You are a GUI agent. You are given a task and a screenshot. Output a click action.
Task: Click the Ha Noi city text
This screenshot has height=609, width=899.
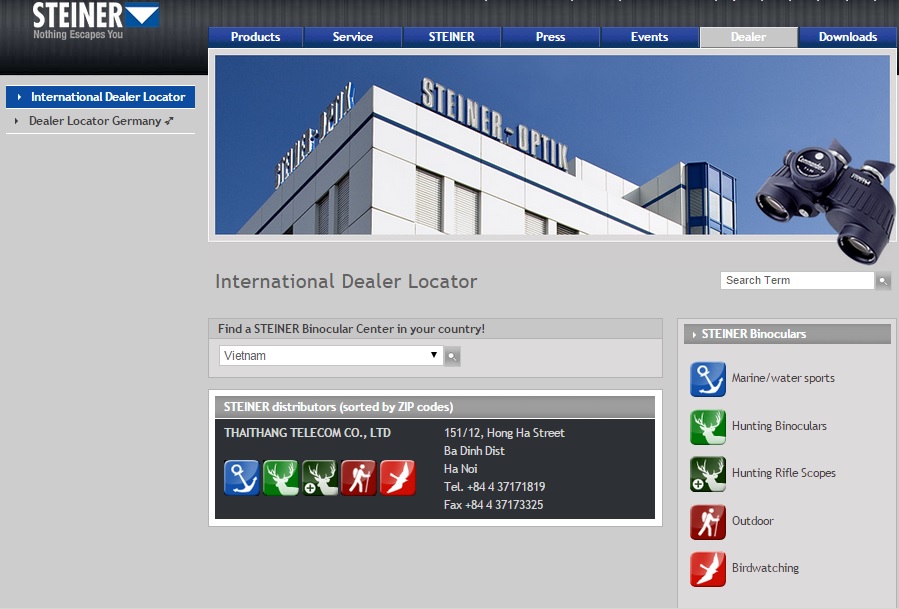pos(460,469)
